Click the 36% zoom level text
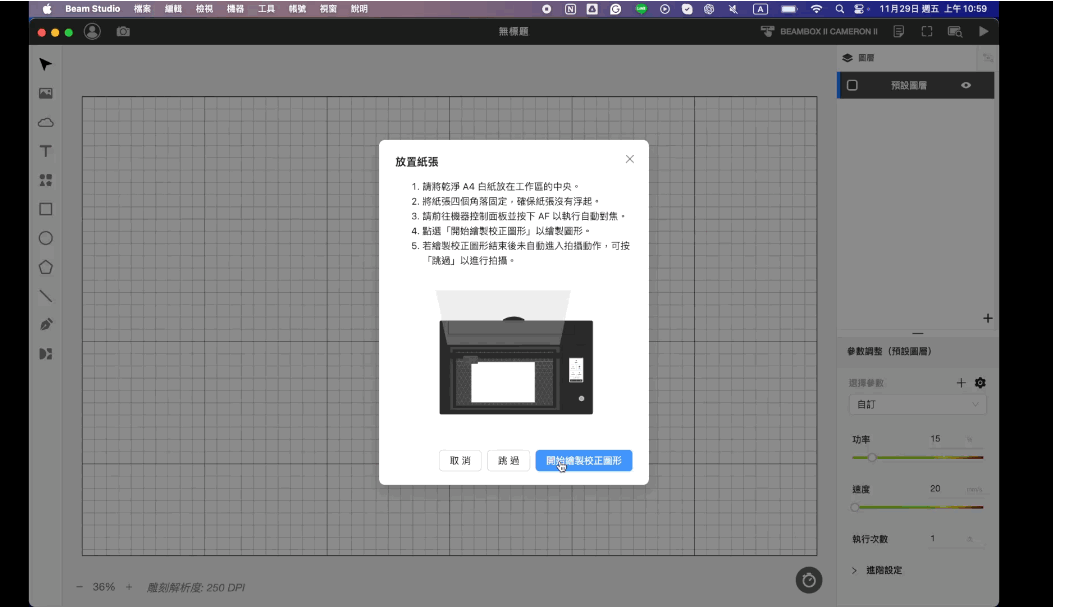 pos(104,587)
